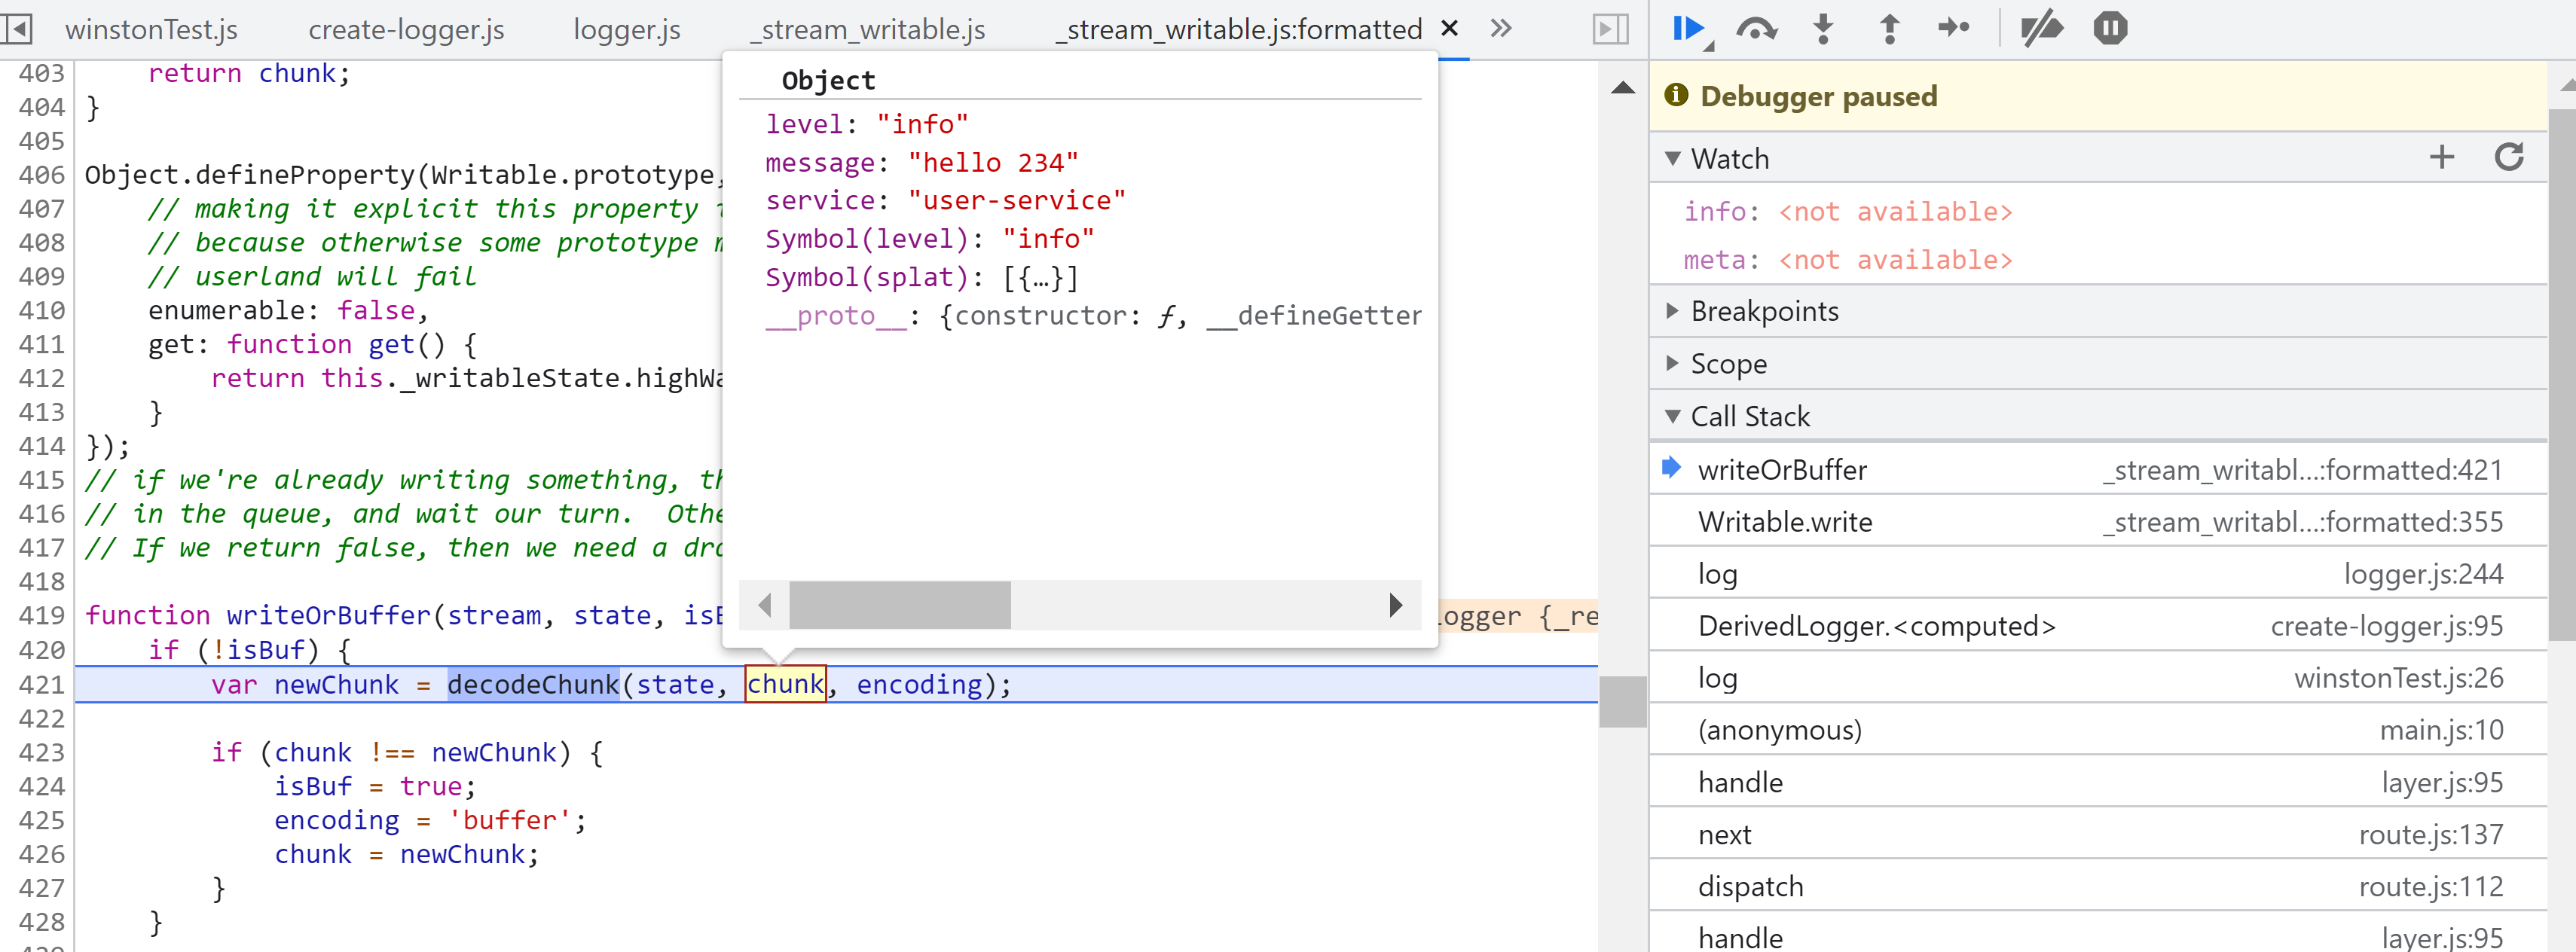The height and width of the screenshot is (952, 2576).
Task: Resume script execution with play button
Action: pyautogui.click(x=1687, y=28)
